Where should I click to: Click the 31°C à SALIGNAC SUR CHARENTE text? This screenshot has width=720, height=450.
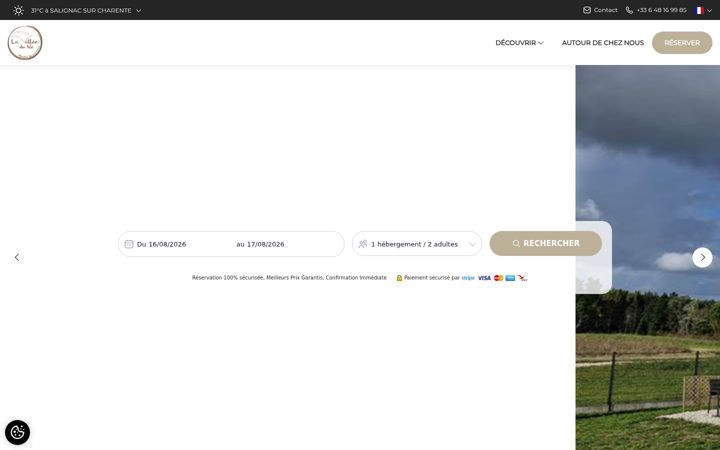(x=81, y=11)
